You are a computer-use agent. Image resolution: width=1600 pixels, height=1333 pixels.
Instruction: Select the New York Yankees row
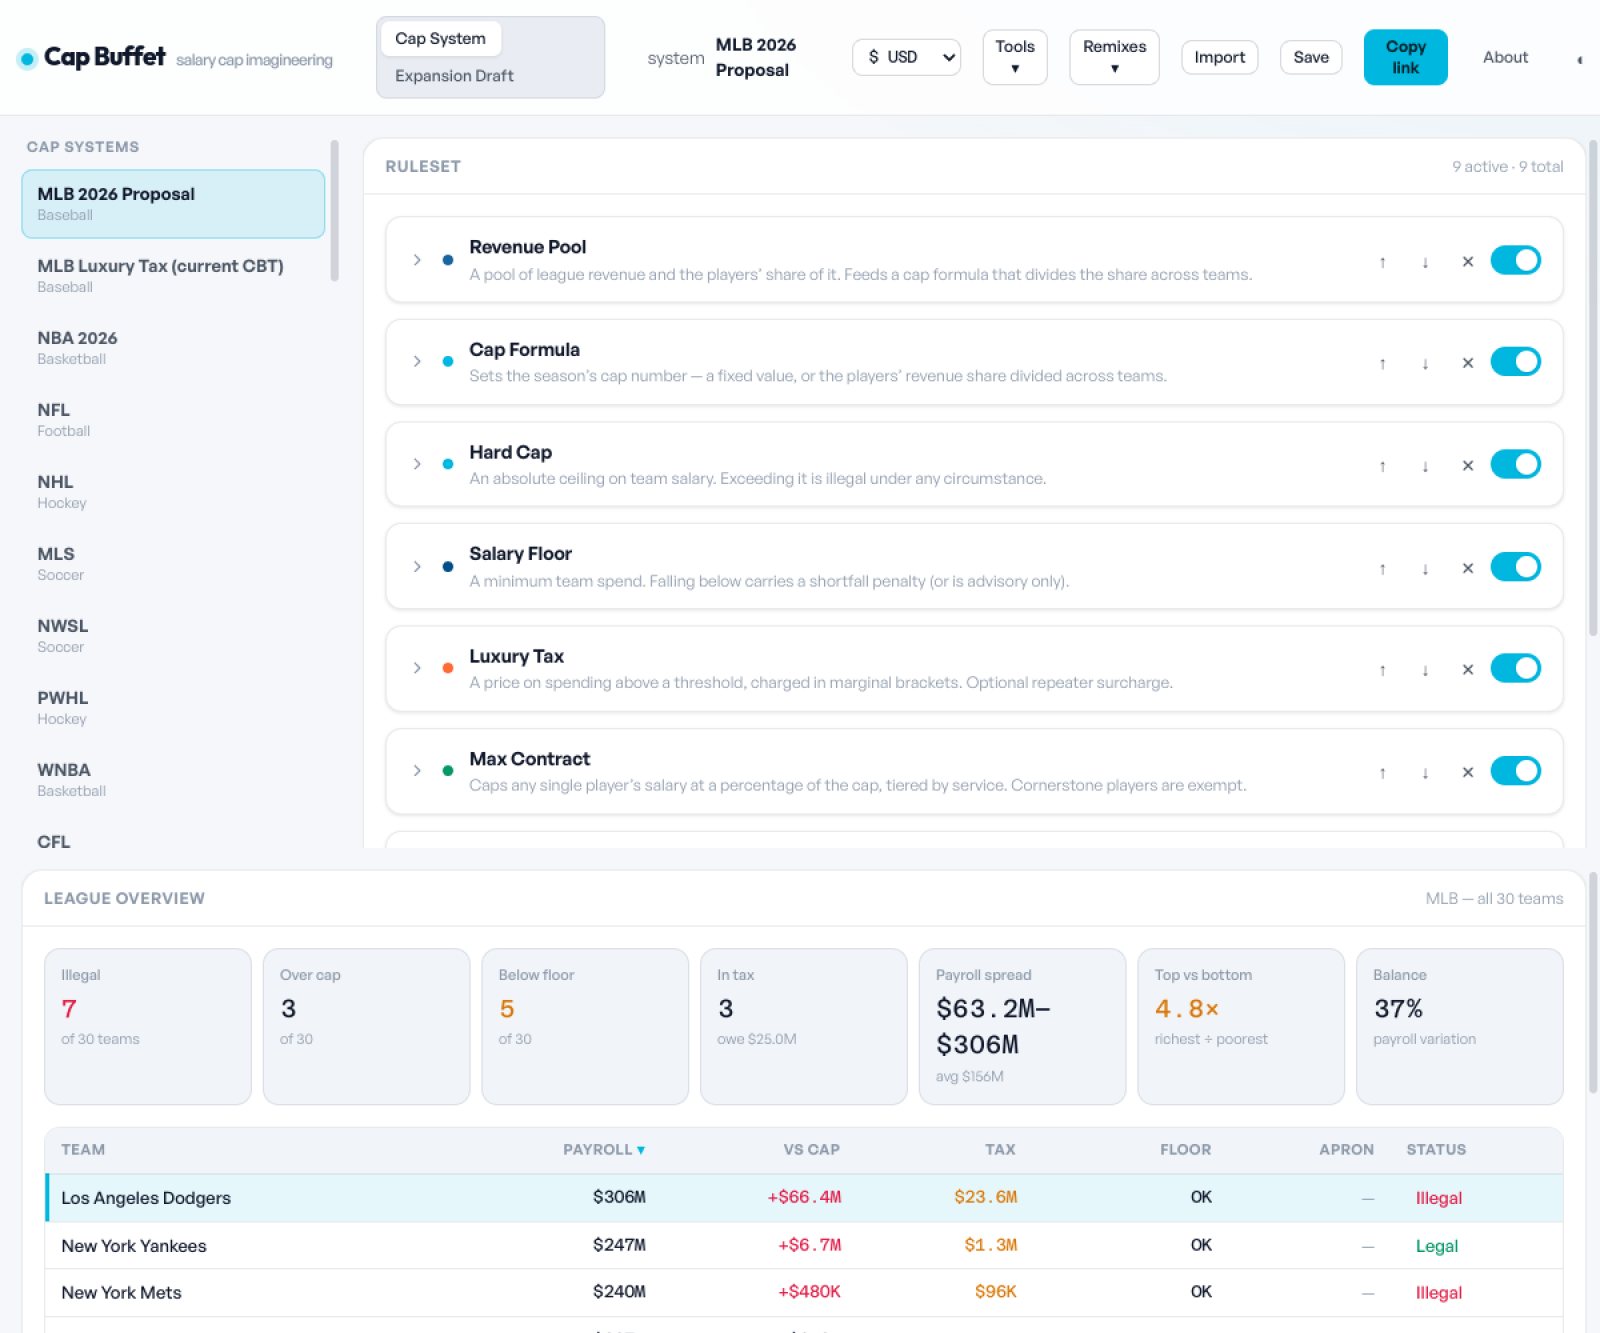coord(804,1246)
